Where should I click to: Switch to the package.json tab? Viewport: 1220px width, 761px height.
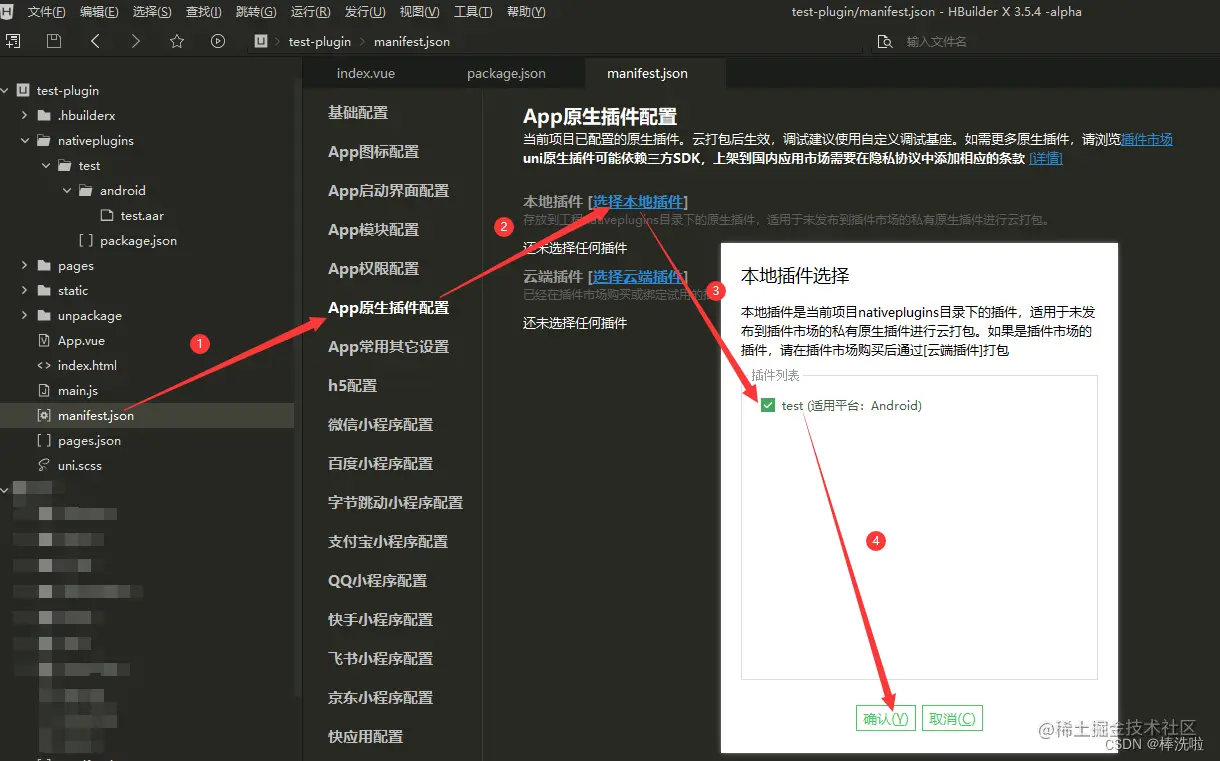click(506, 73)
